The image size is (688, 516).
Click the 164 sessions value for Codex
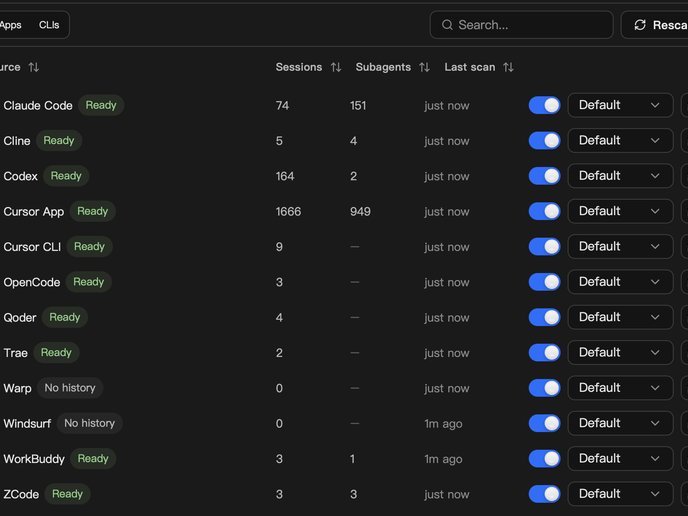[285, 176]
